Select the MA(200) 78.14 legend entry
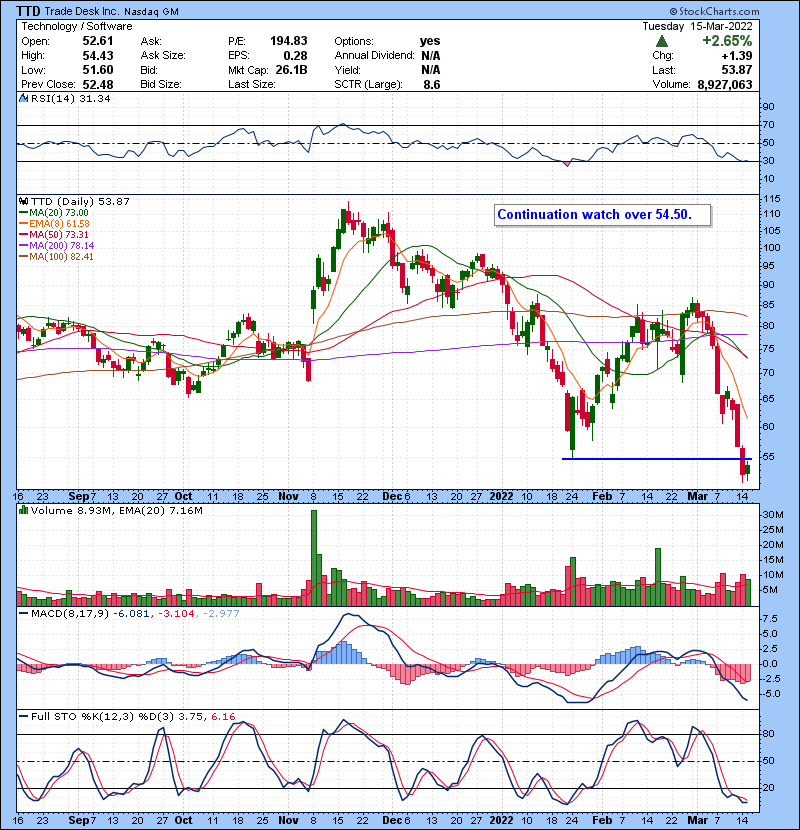This screenshot has width=800, height=830. coord(56,246)
